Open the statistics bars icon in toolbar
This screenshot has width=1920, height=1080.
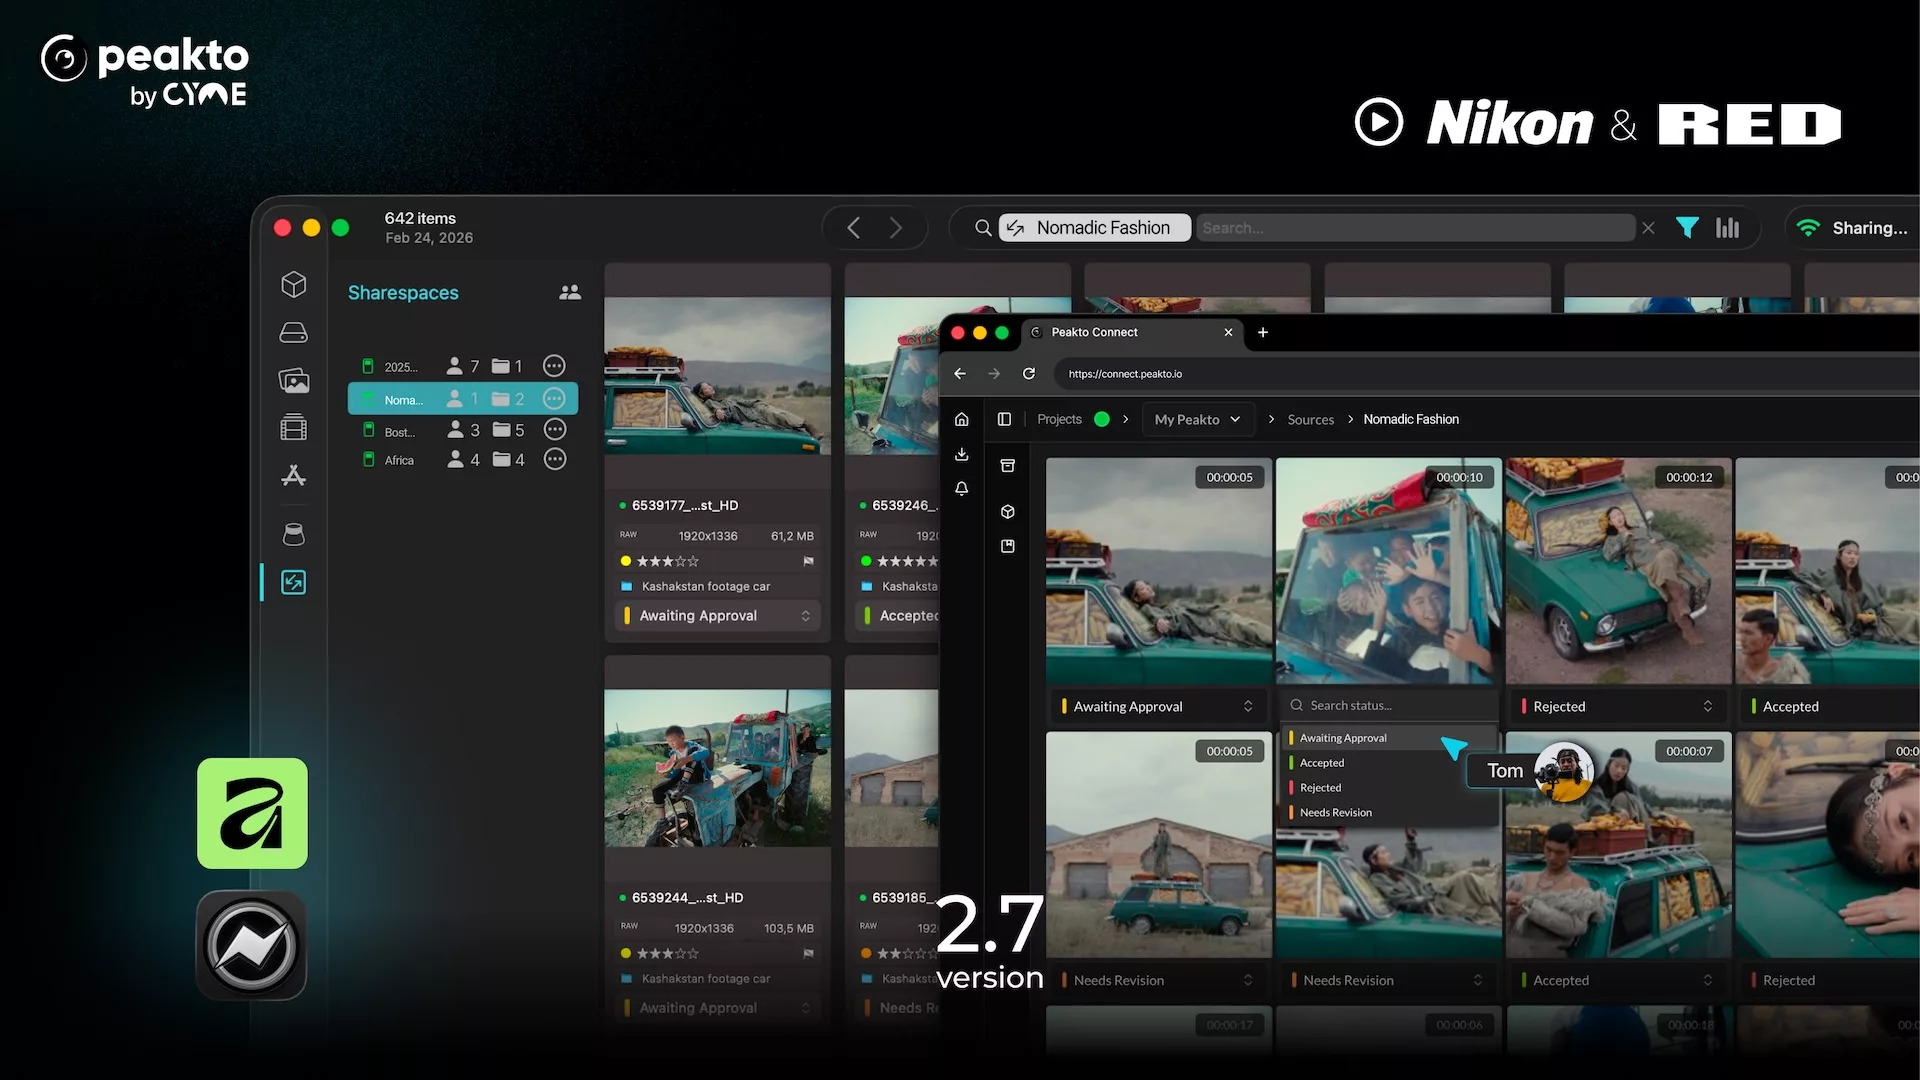coord(1727,228)
